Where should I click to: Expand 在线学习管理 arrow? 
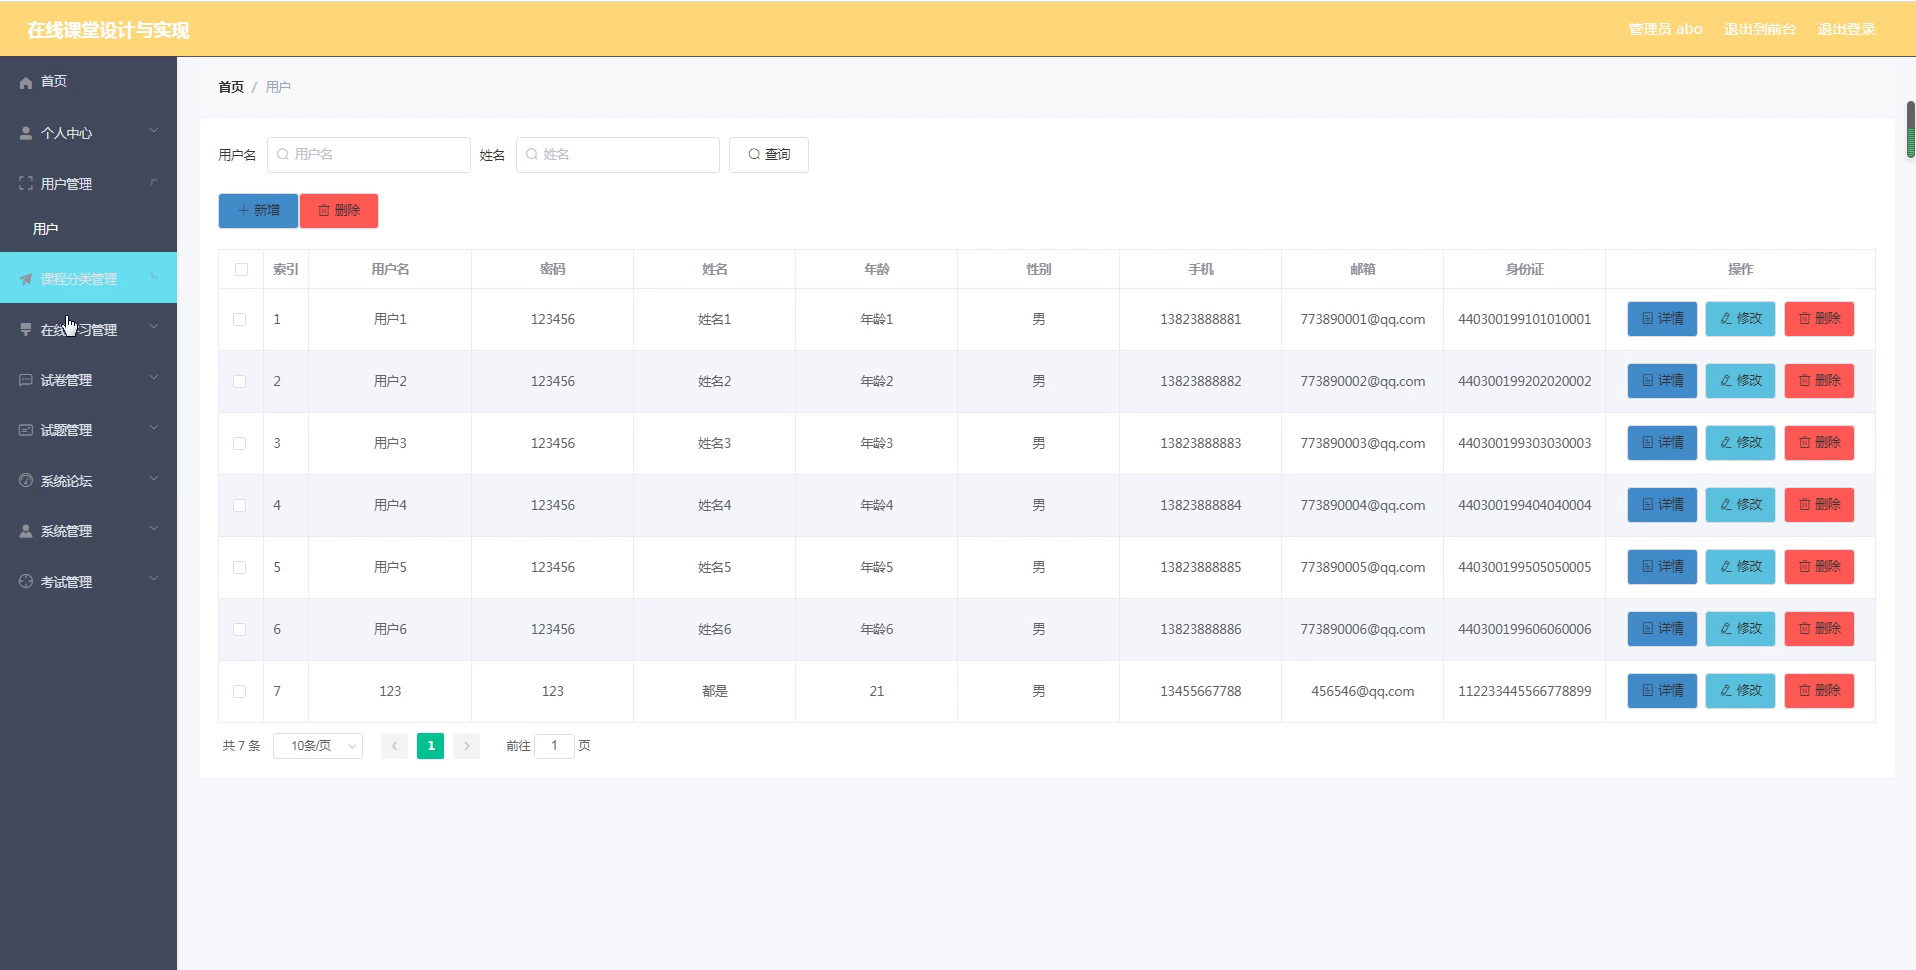(x=154, y=327)
